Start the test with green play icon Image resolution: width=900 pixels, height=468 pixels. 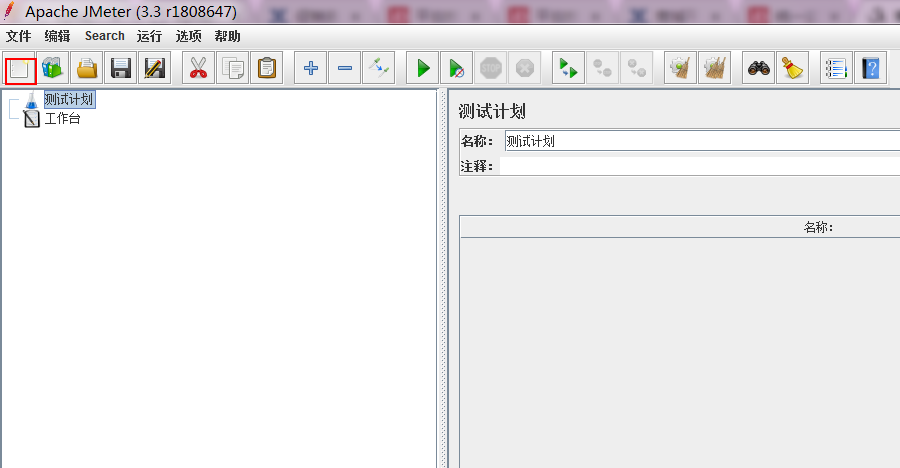coord(422,68)
